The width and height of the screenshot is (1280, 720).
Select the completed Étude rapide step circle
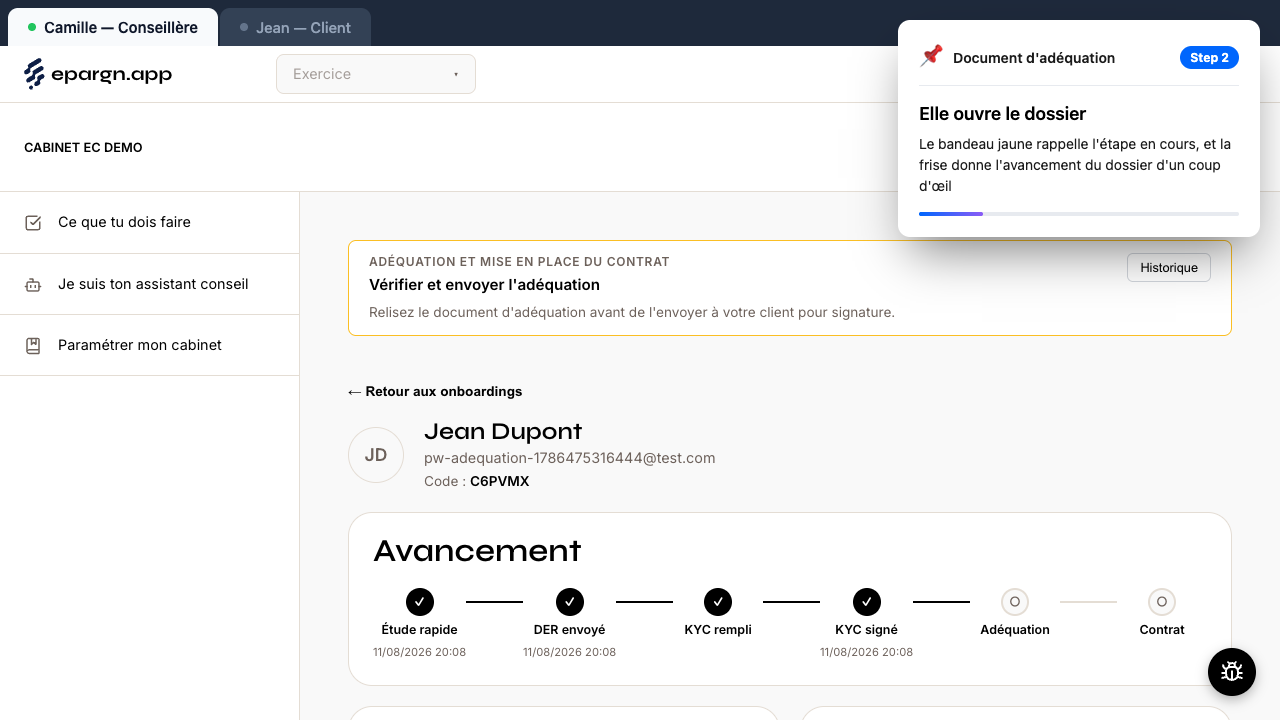click(420, 602)
